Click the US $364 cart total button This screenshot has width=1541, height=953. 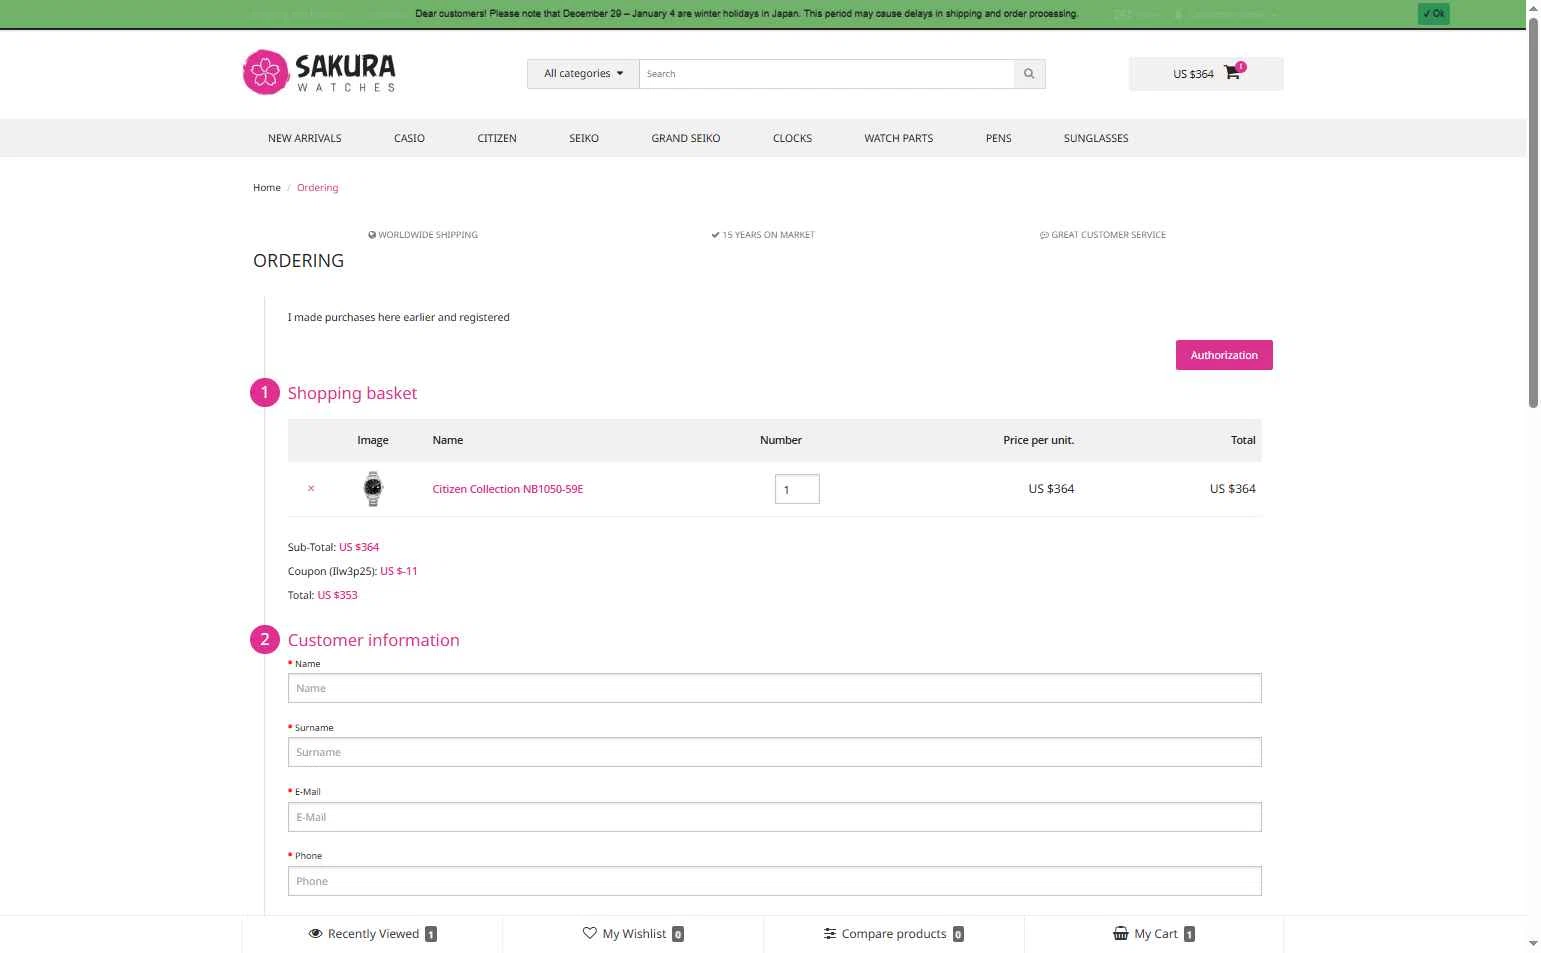pos(1206,74)
